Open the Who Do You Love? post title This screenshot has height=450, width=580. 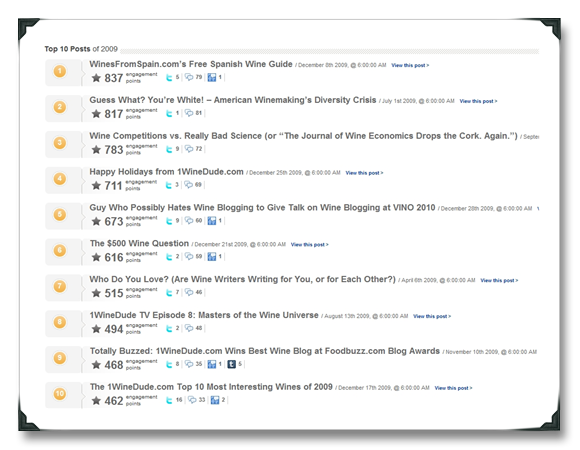tap(243, 280)
